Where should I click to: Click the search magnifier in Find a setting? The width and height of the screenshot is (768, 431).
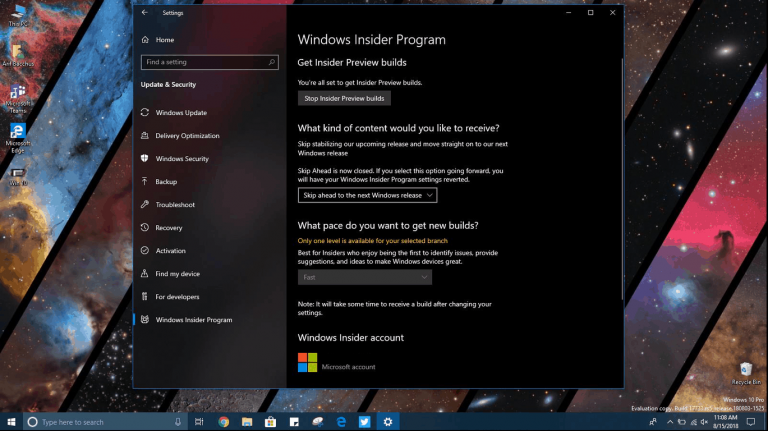tap(272, 62)
